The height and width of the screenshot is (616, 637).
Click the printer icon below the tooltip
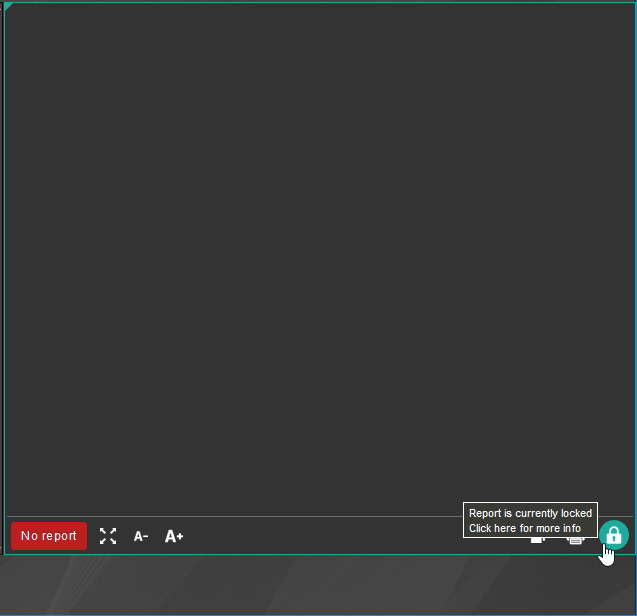click(x=576, y=540)
